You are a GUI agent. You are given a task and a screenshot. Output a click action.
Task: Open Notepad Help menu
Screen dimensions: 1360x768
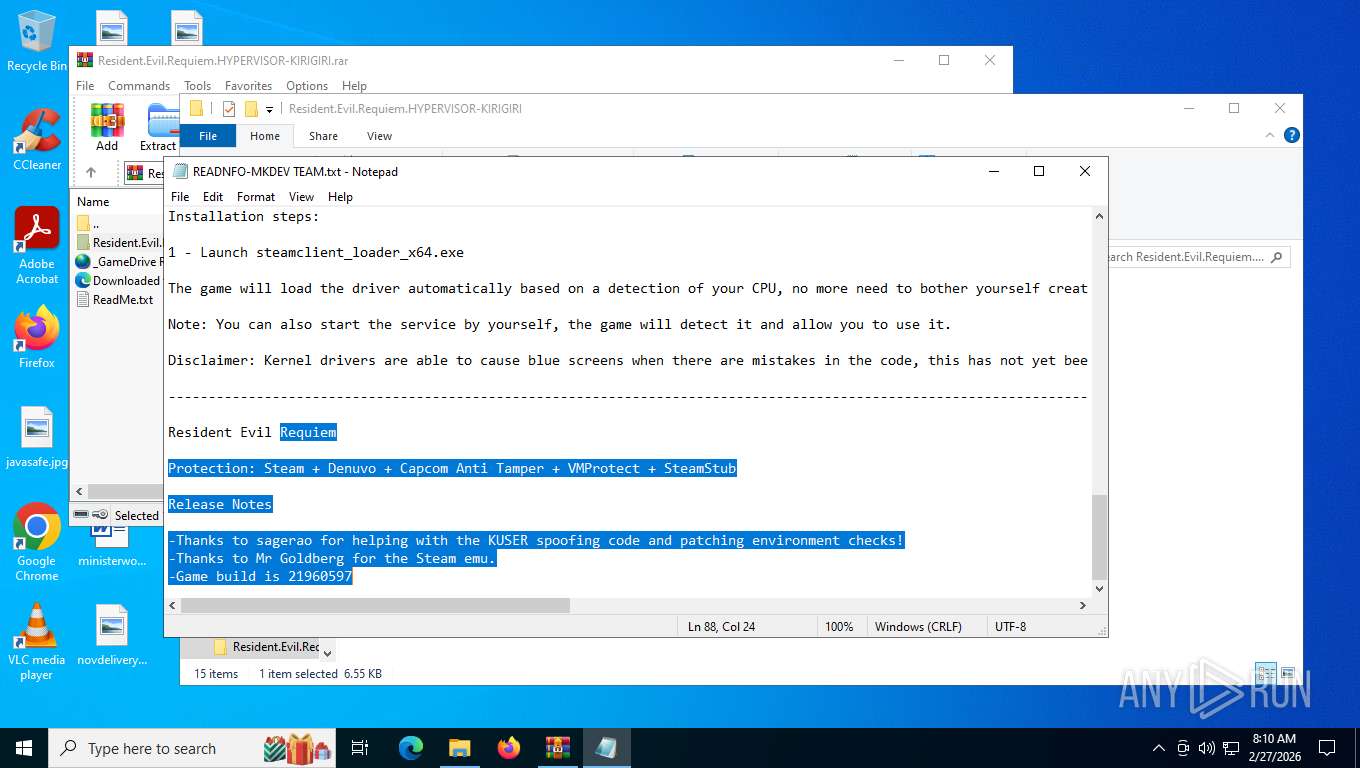[x=340, y=197]
